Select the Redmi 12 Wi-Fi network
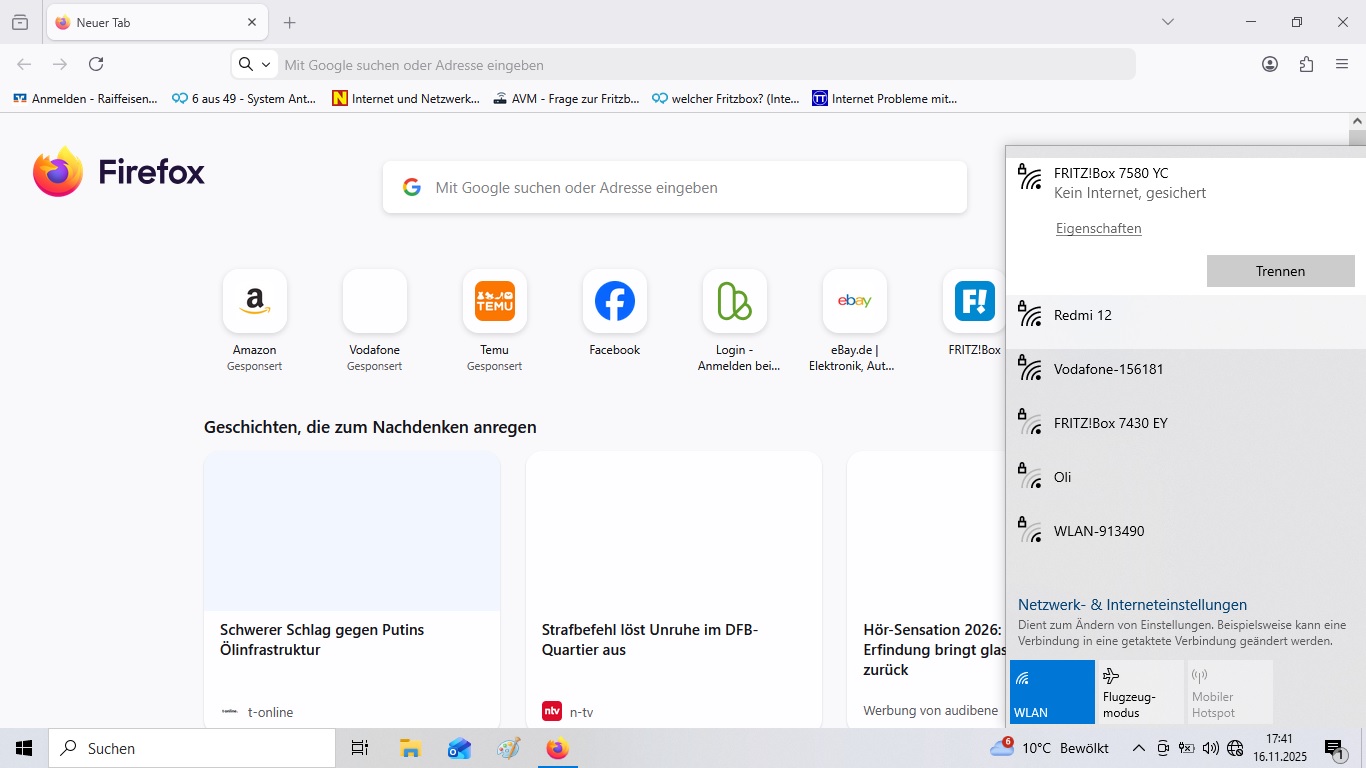Image resolution: width=1366 pixels, height=768 pixels. [x=1186, y=322]
